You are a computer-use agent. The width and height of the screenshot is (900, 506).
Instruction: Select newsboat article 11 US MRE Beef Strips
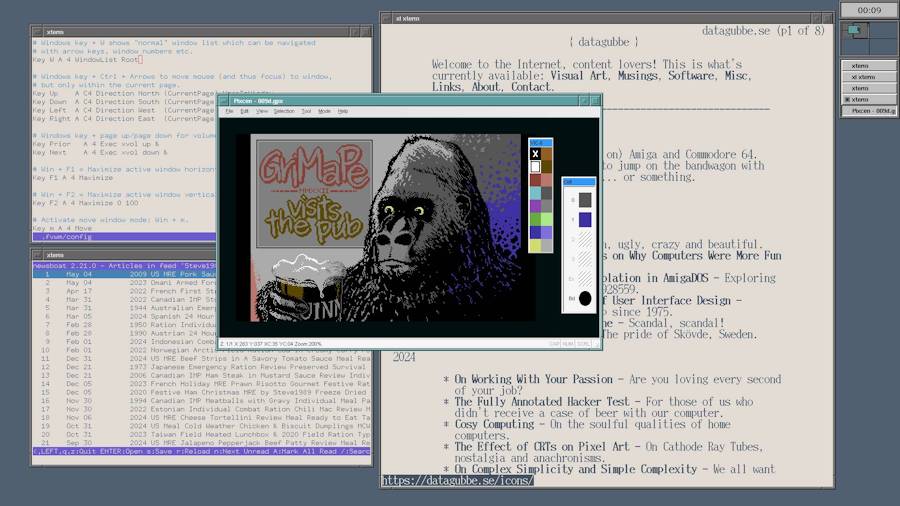(x=201, y=359)
